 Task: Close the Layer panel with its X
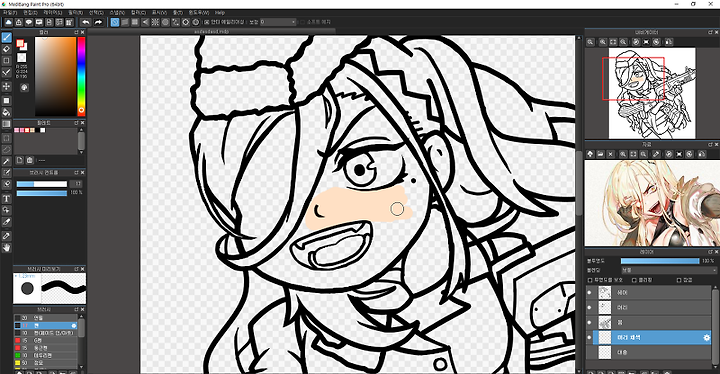click(x=716, y=252)
